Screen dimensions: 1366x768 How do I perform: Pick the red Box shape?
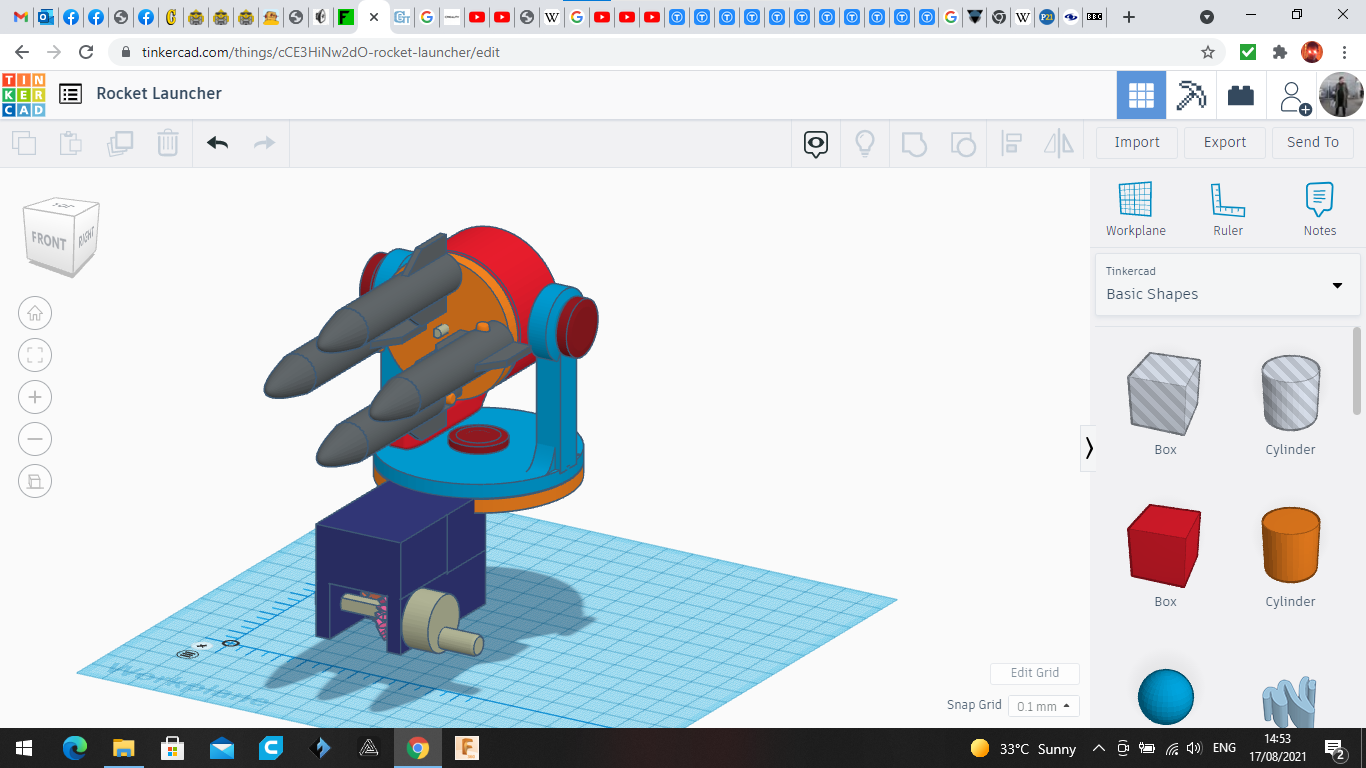(1165, 546)
